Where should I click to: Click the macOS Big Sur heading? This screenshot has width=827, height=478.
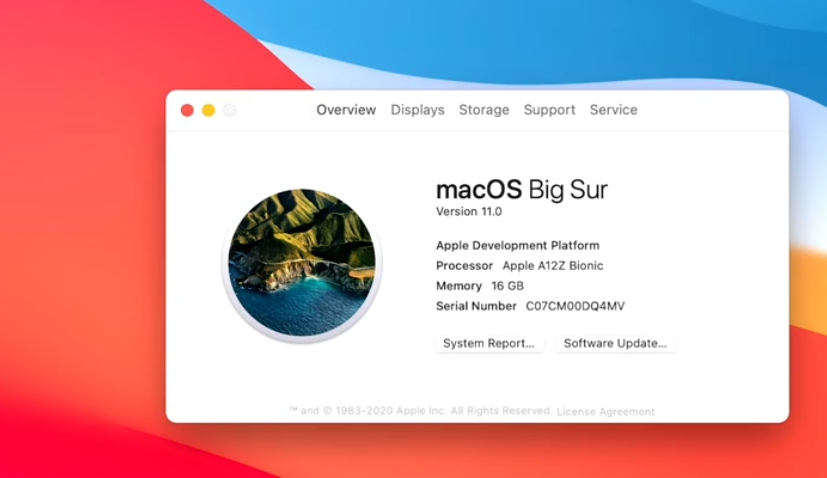pyautogui.click(x=522, y=189)
